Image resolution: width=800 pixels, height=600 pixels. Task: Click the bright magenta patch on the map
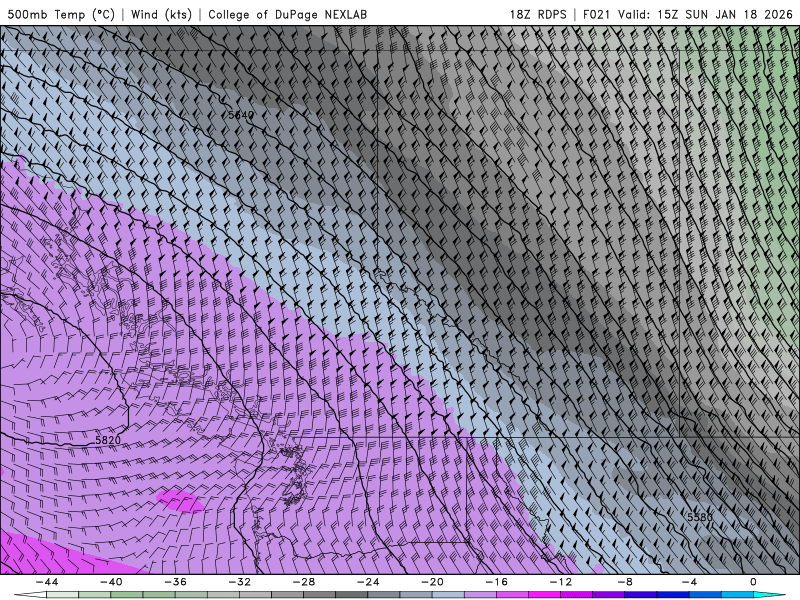[x=181, y=500]
